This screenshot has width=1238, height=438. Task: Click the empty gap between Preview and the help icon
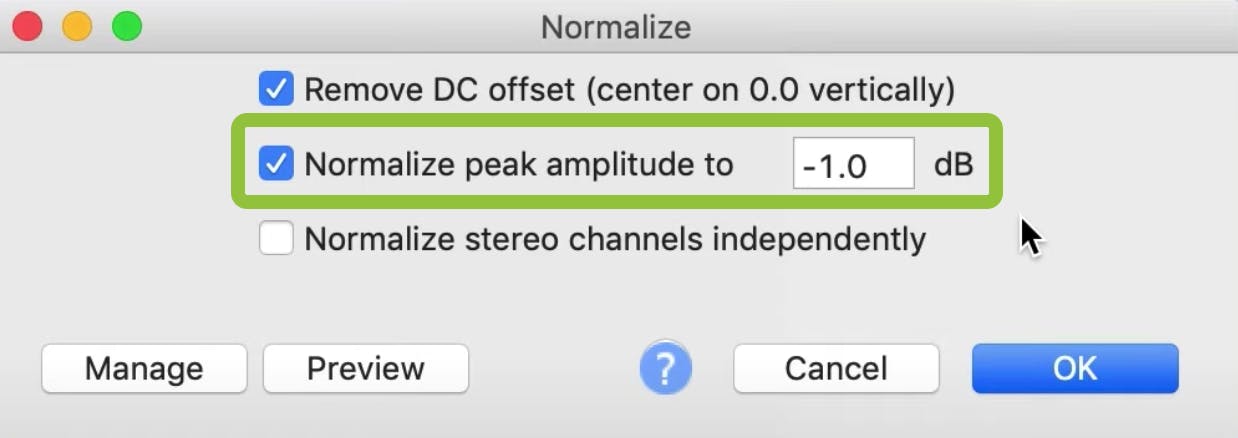553,369
